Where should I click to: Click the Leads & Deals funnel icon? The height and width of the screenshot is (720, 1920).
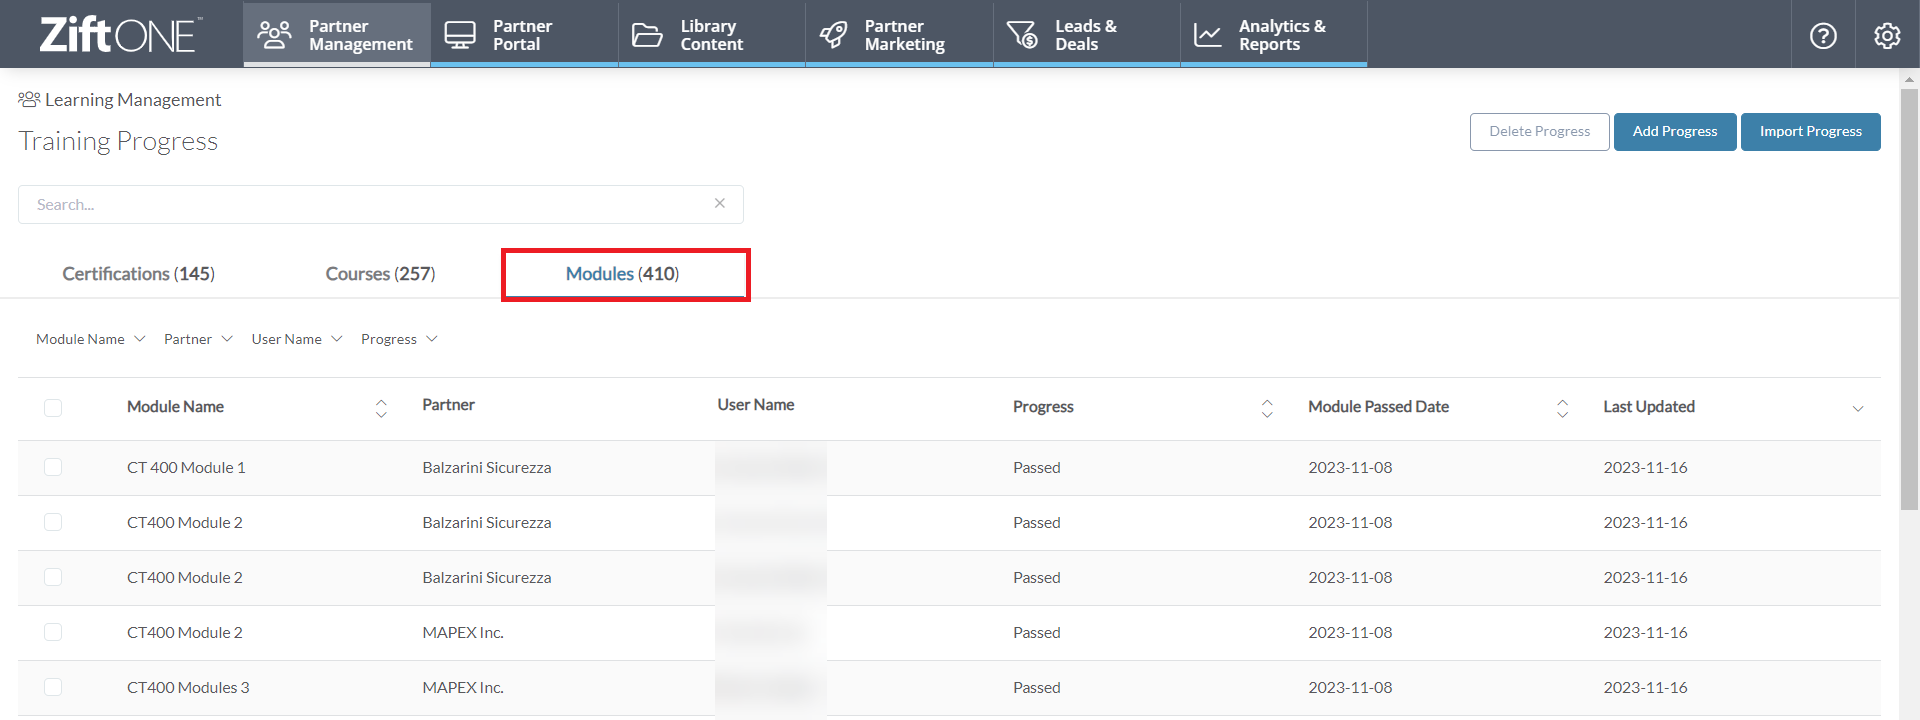(1022, 35)
